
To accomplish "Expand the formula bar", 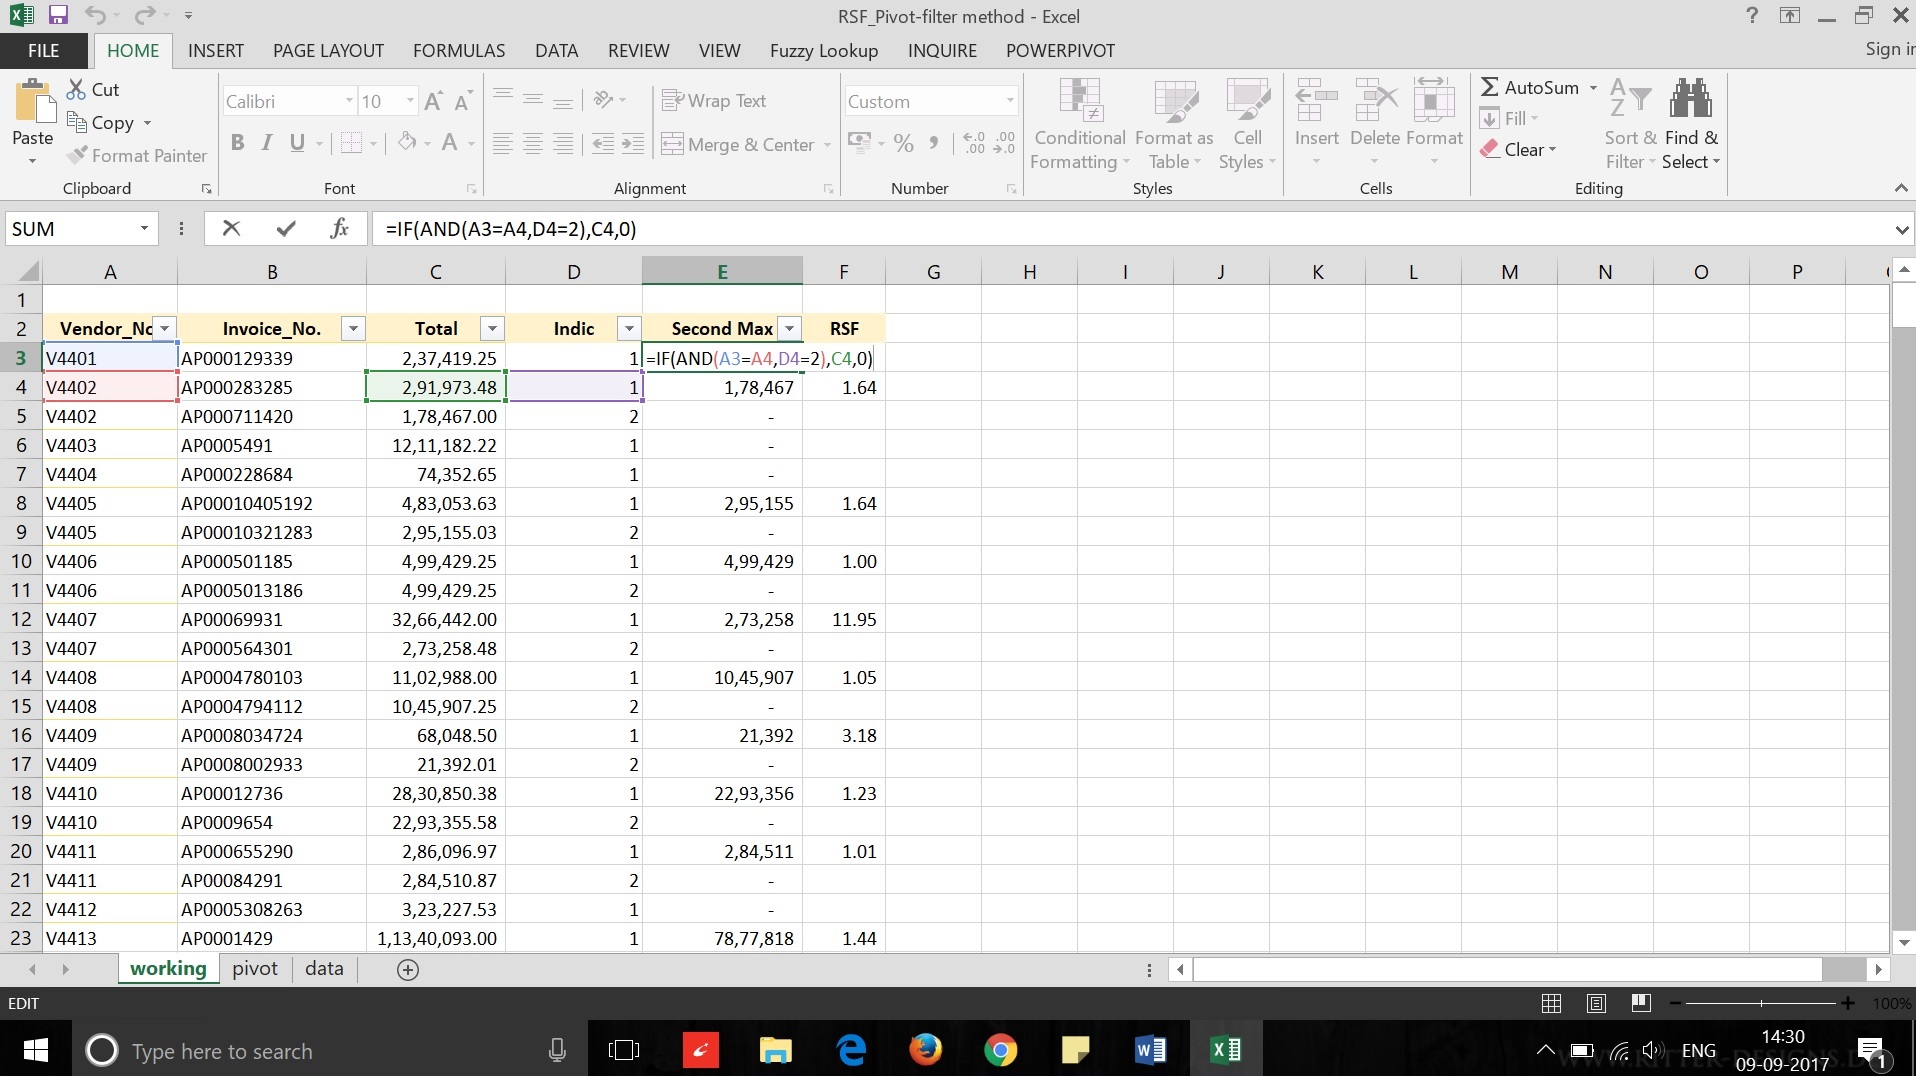I will click(x=1901, y=229).
